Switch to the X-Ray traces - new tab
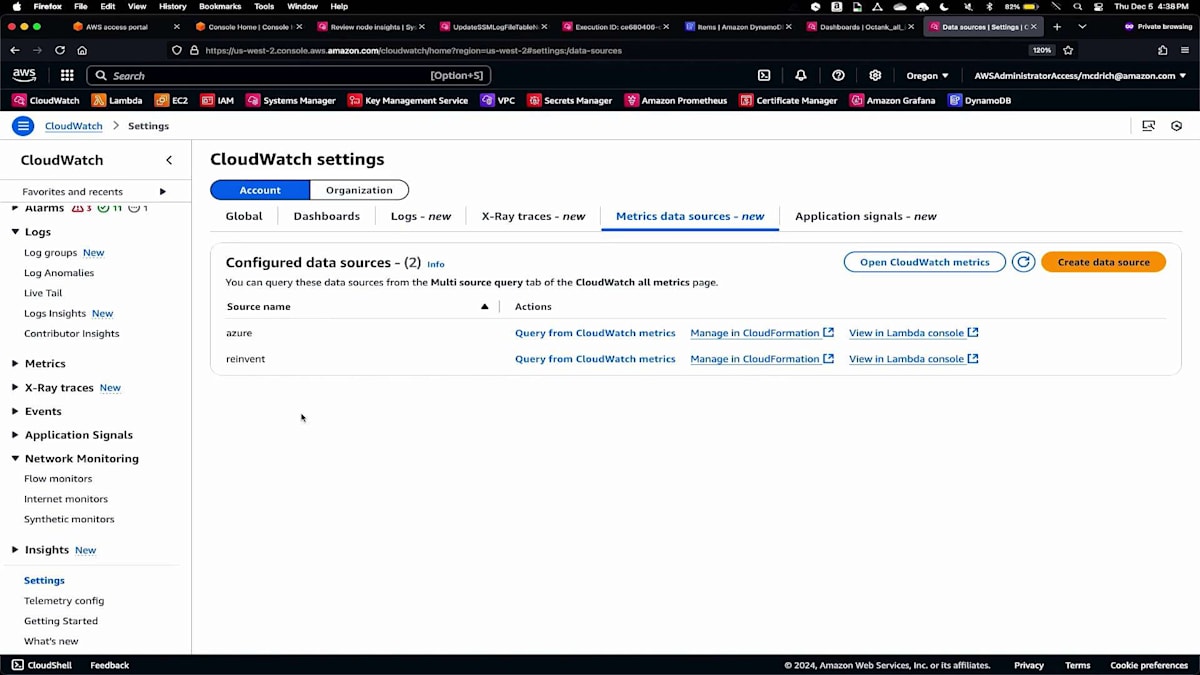This screenshot has width=1200, height=675. pos(533,216)
